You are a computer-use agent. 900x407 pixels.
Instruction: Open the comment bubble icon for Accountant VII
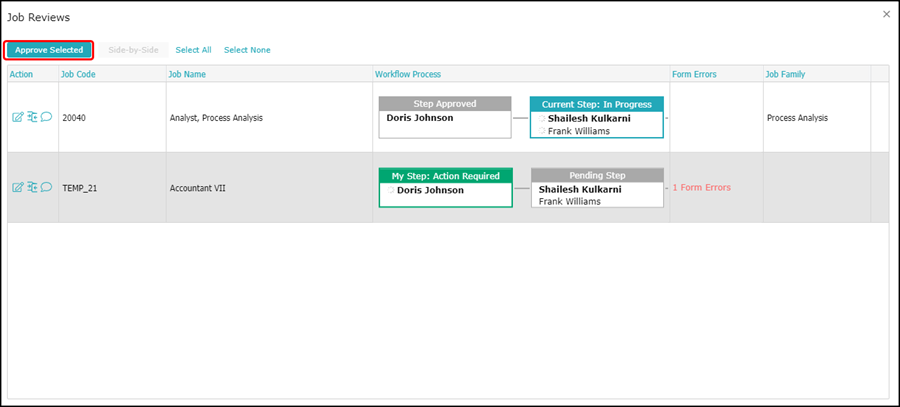click(46, 187)
